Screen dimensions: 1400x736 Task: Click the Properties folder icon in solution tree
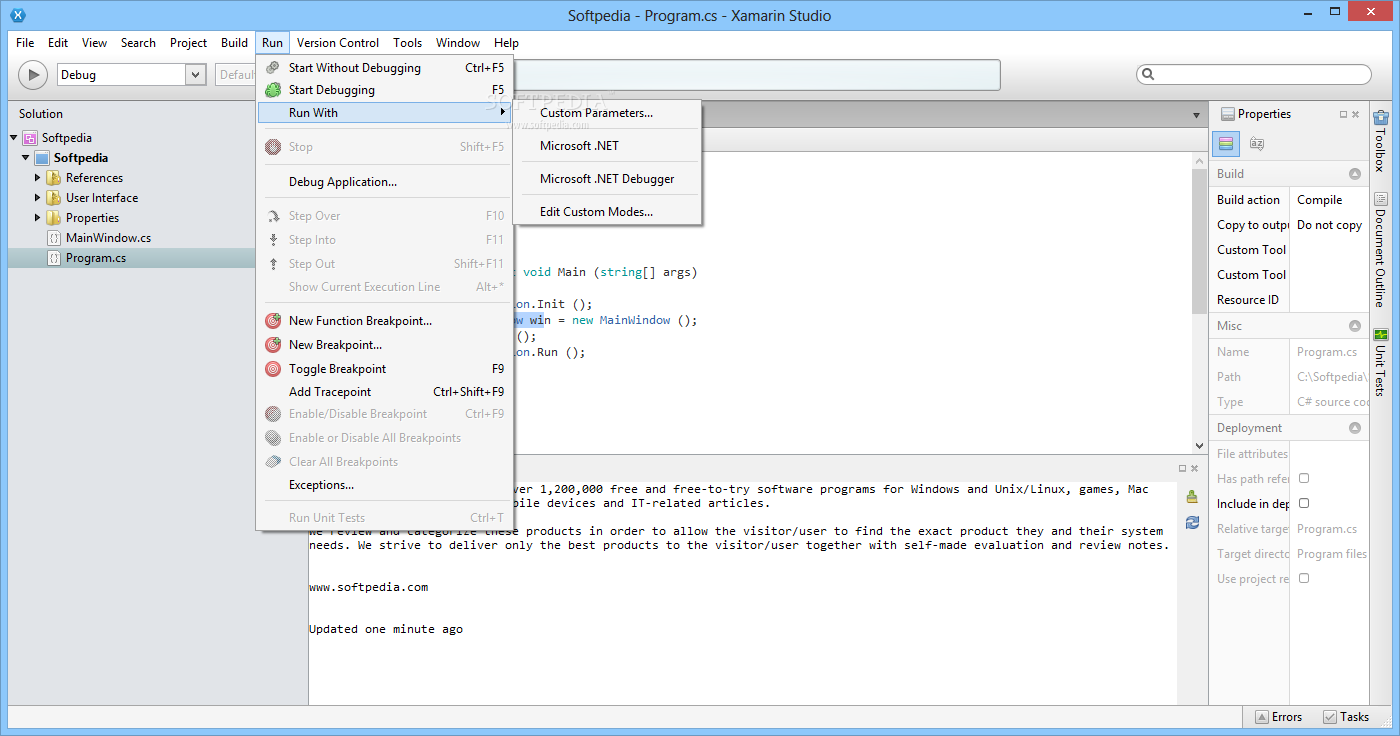(x=54, y=218)
